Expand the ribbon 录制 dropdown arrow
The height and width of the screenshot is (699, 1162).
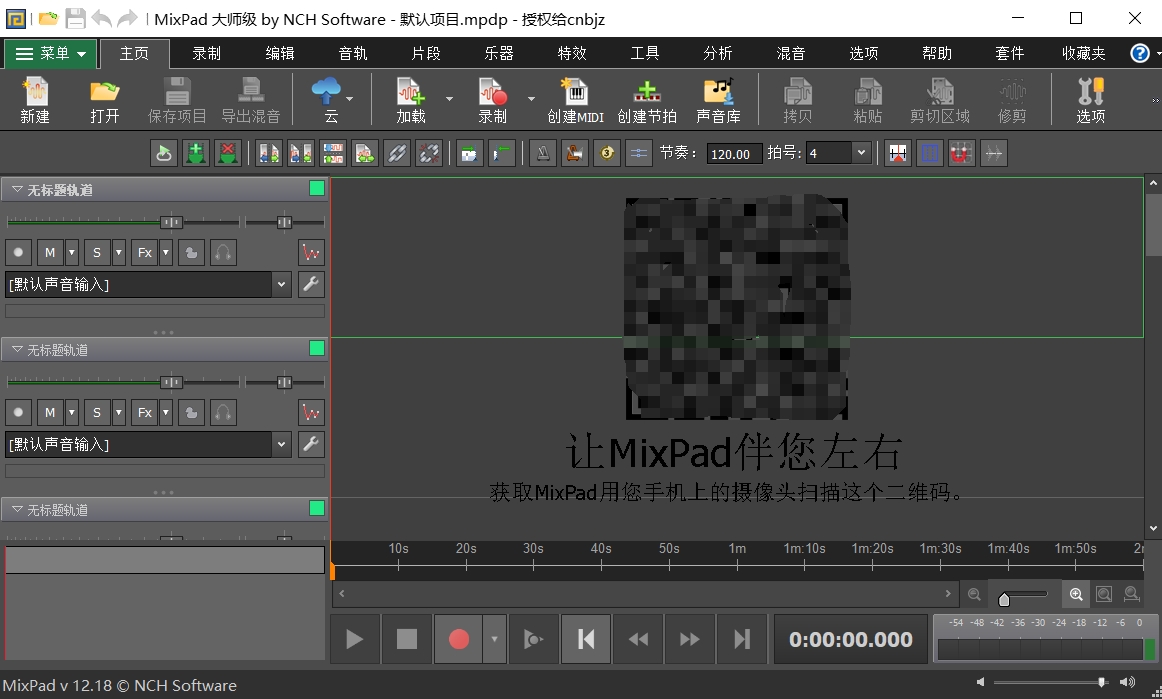coord(531,99)
